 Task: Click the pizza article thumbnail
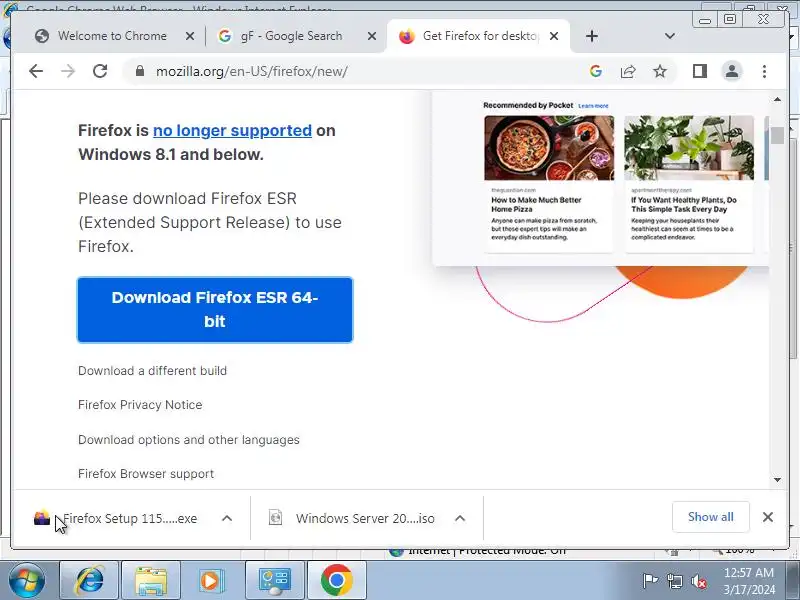point(549,148)
